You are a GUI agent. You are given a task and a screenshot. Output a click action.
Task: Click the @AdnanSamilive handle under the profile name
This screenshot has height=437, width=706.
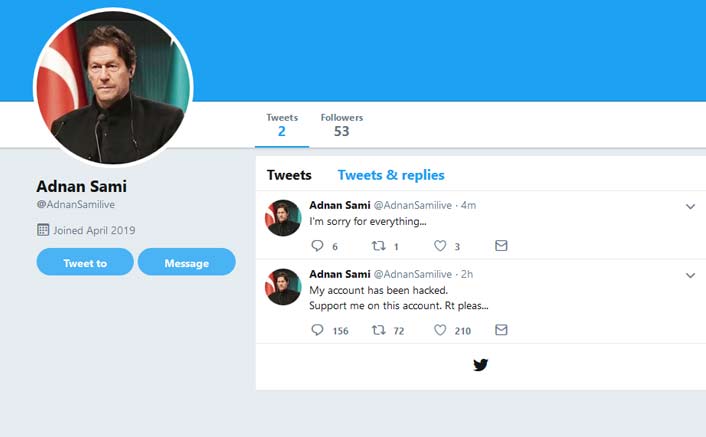[77, 205]
